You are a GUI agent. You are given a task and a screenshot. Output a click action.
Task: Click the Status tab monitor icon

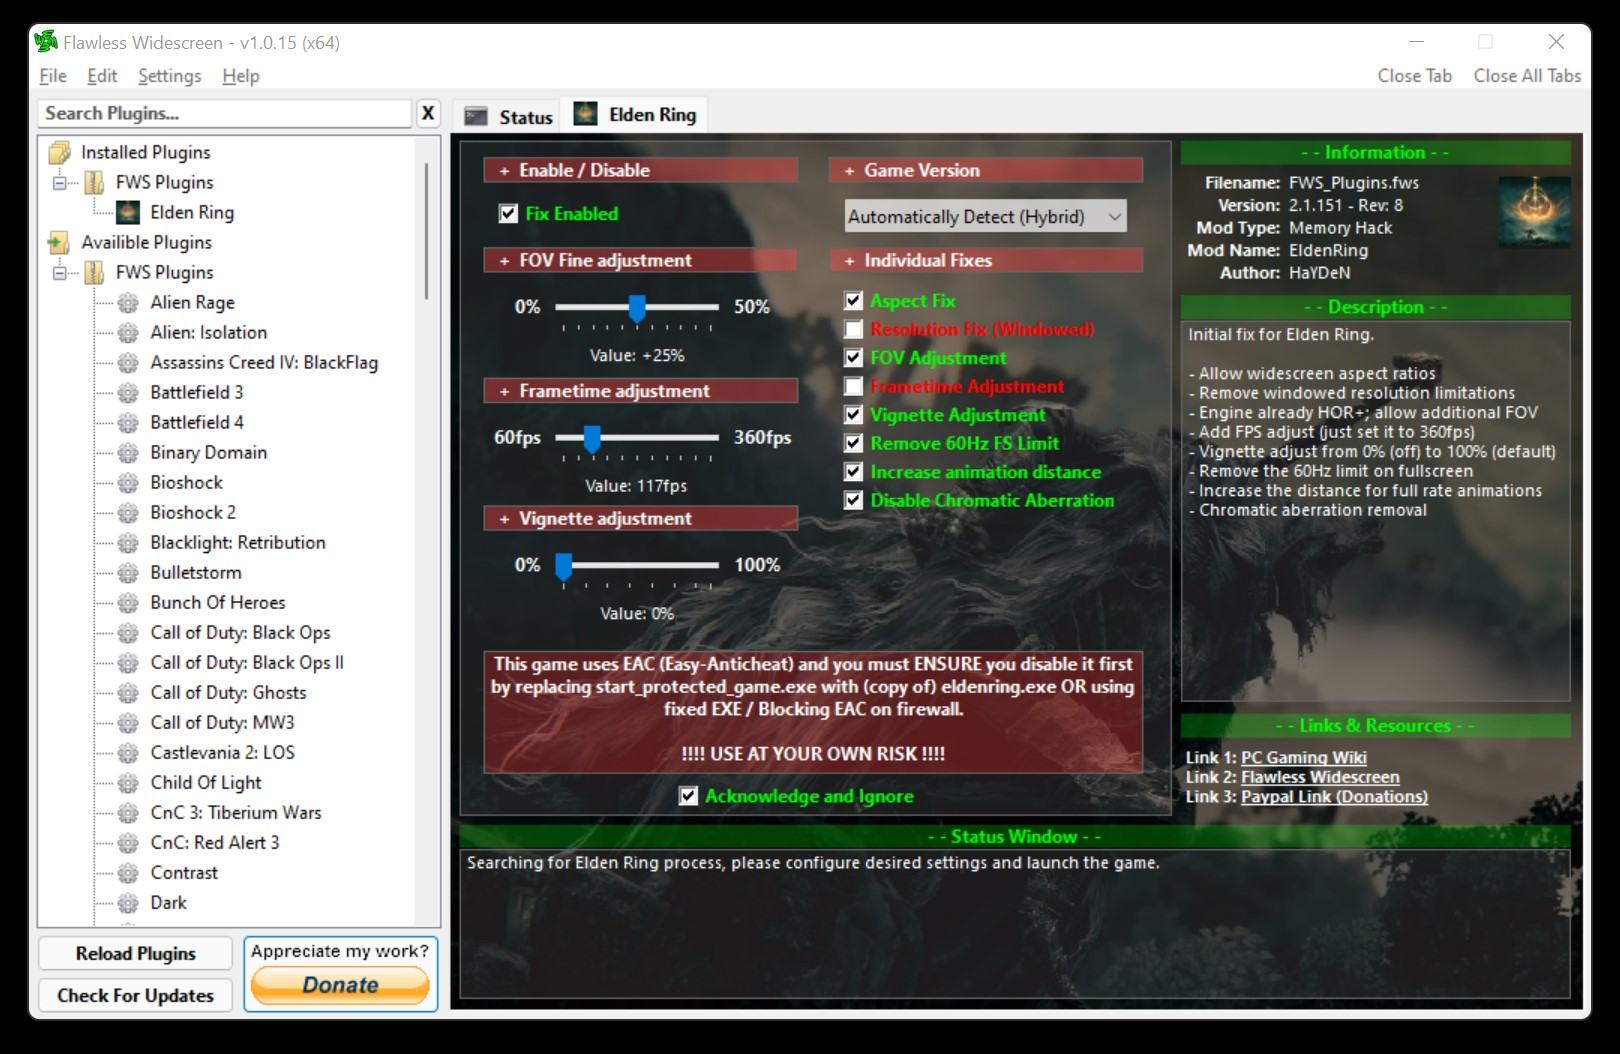[477, 116]
